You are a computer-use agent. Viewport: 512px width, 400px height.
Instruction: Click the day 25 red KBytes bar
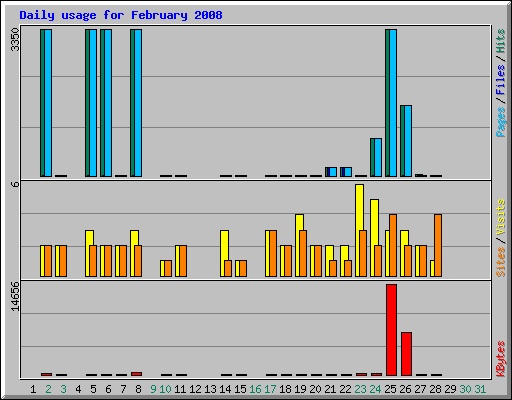391,330
